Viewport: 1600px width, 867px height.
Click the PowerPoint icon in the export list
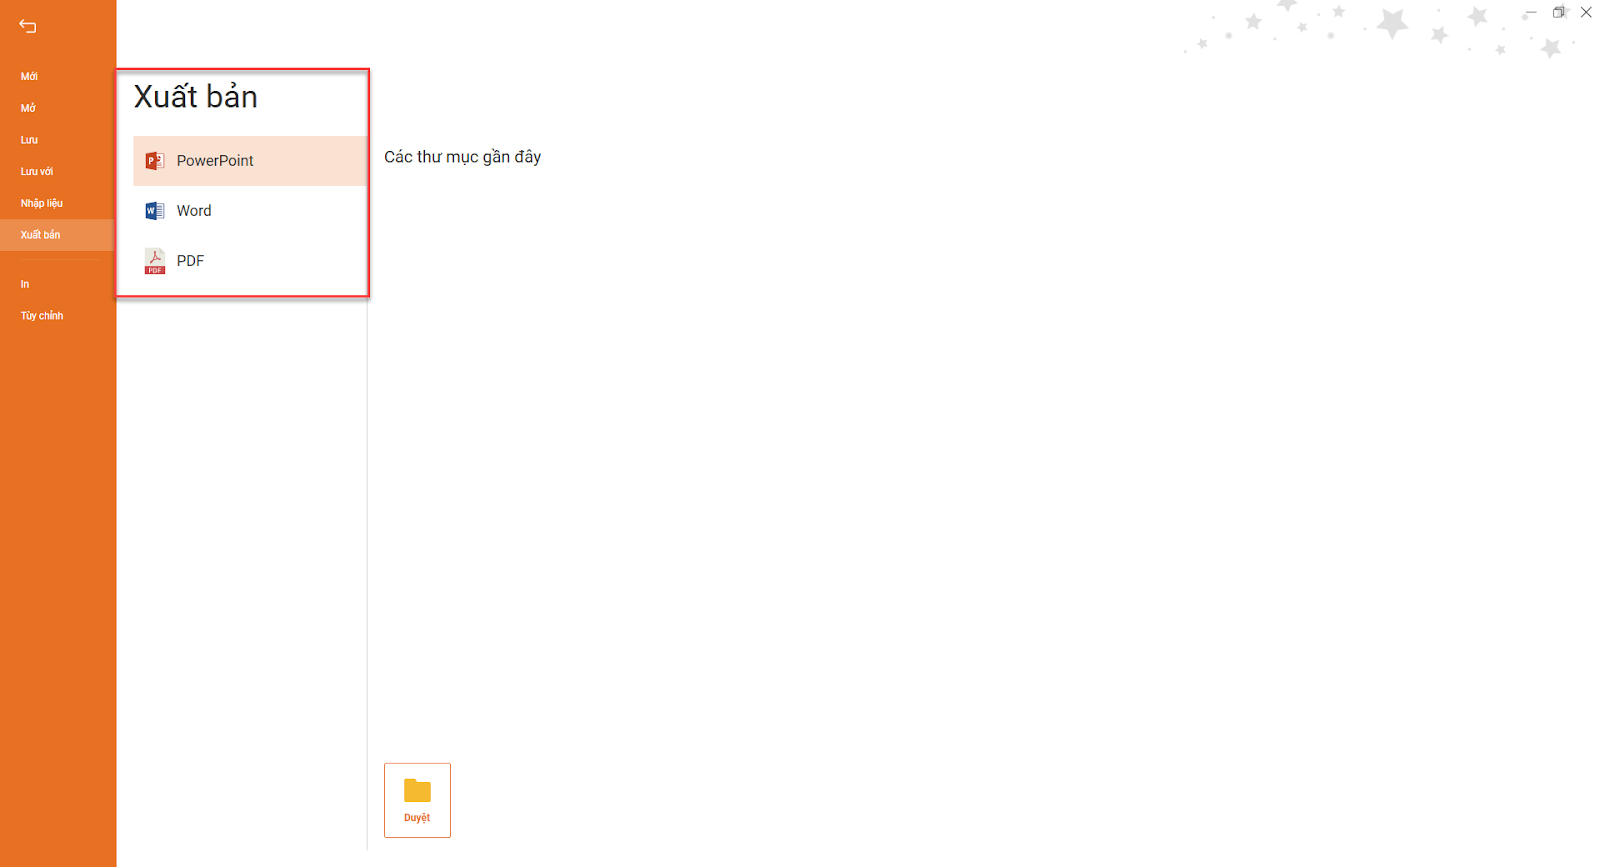click(154, 161)
